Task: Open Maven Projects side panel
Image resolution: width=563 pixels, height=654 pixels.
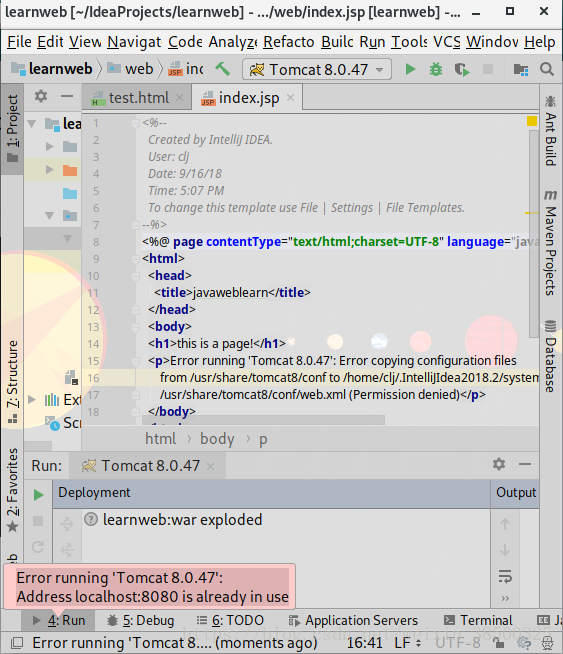Action: point(550,243)
